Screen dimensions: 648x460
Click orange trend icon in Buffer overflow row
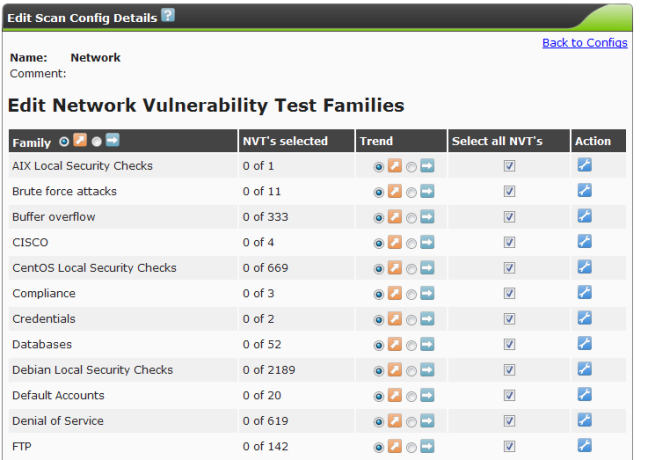(394, 217)
